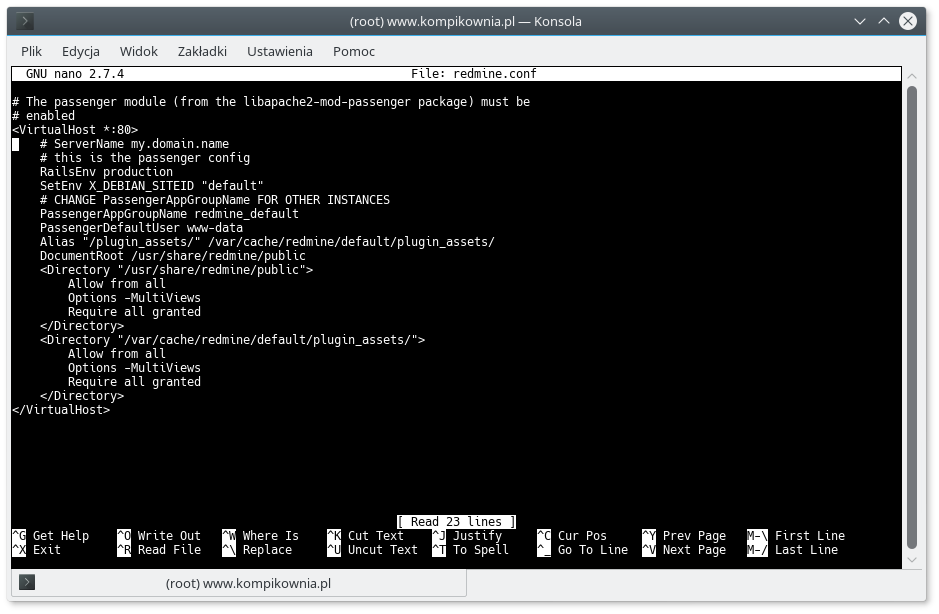Screen dimensions: 939x614
Task: Click the '<VirtualHost *:80>' line
Action: [75, 129]
